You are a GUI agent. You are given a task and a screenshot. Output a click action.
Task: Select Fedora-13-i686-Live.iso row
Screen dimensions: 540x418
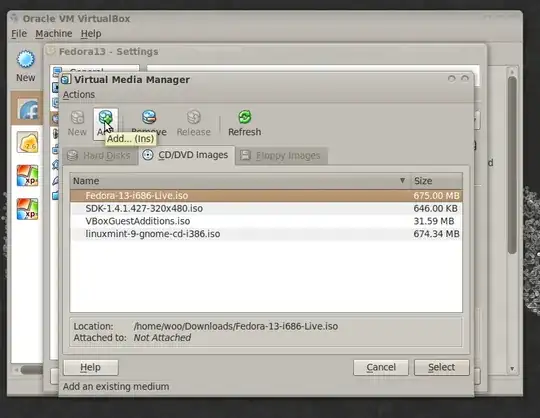pyautogui.click(x=266, y=196)
